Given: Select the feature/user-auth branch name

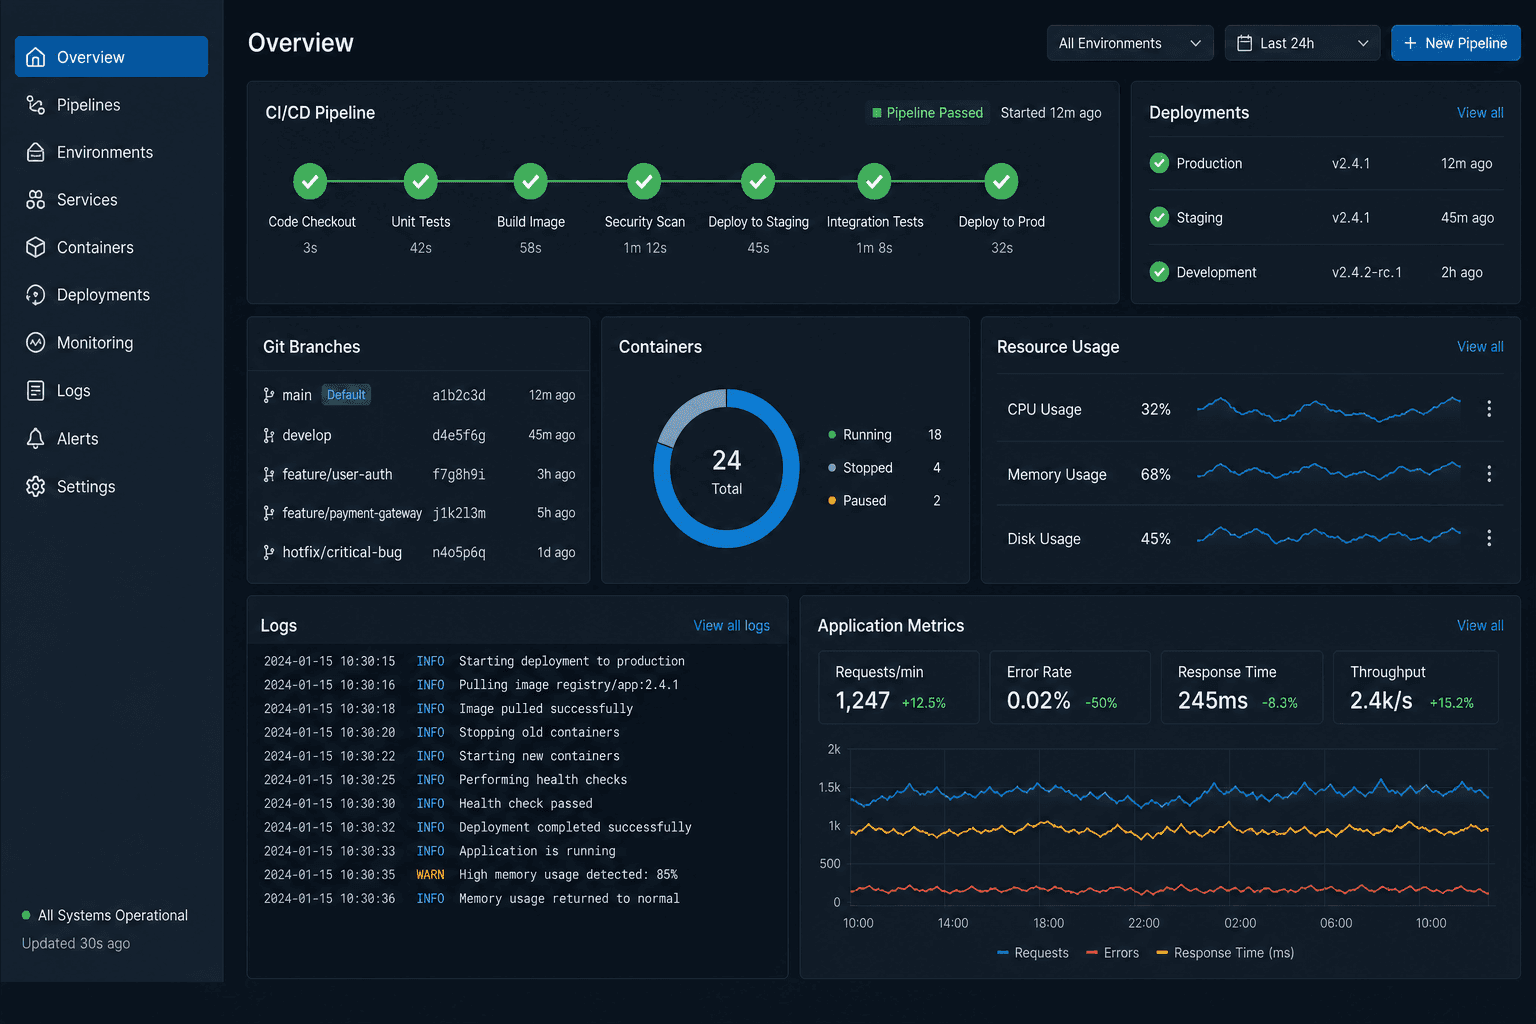Looking at the screenshot, I should tap(337, 474).
